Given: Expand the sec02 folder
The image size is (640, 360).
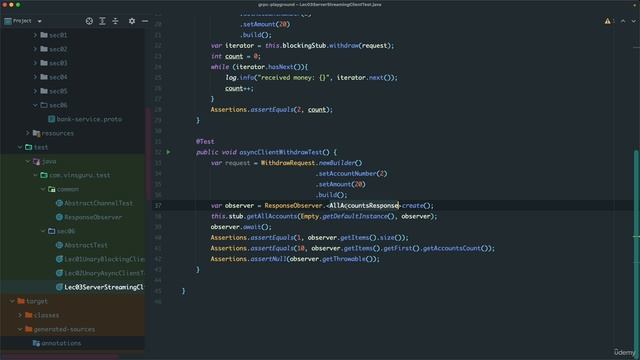Looking at the screenshot, I should click(35, 49).
